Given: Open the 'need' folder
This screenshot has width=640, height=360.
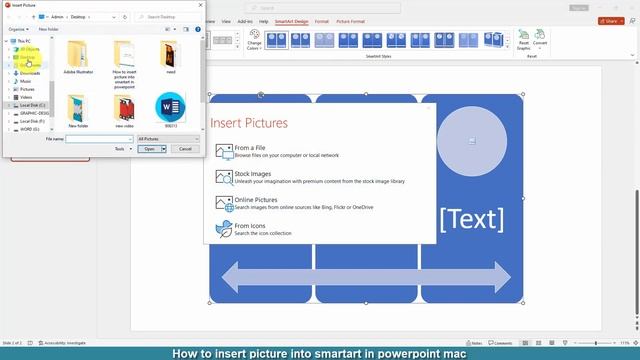Looking at the screenshot, I should click(x=171, y=57).
